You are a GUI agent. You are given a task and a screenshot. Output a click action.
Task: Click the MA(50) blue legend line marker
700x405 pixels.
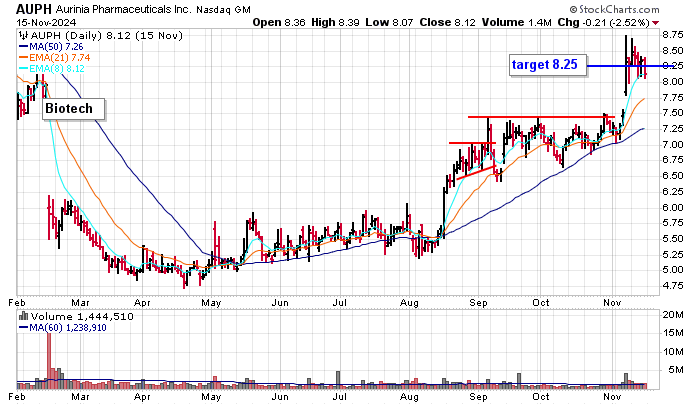(23, 47)
